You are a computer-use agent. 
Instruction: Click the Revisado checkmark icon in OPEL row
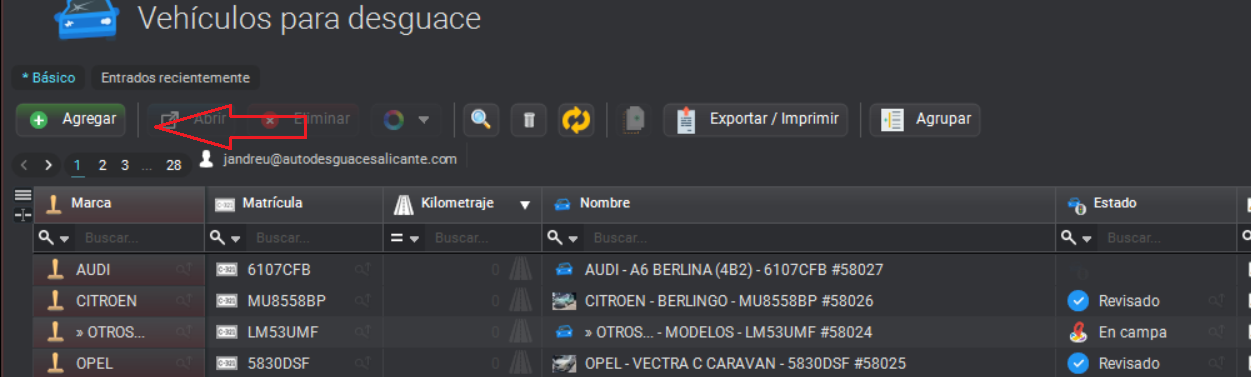pos(1078,363)
